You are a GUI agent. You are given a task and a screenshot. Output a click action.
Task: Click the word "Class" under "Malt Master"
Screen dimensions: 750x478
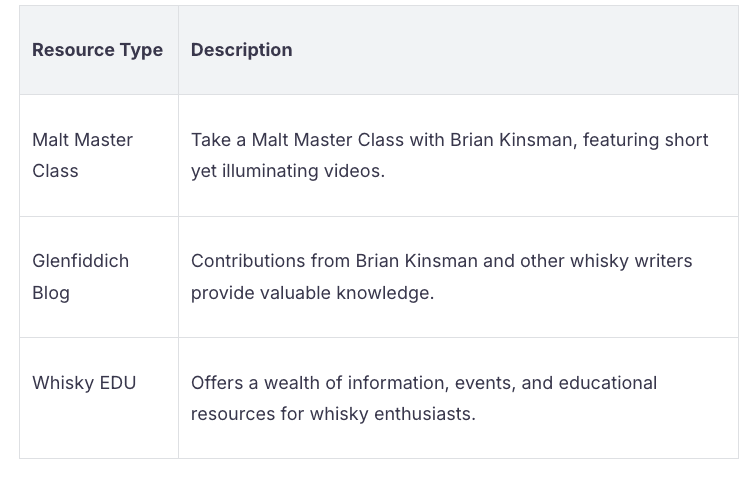tap(55, 171)
